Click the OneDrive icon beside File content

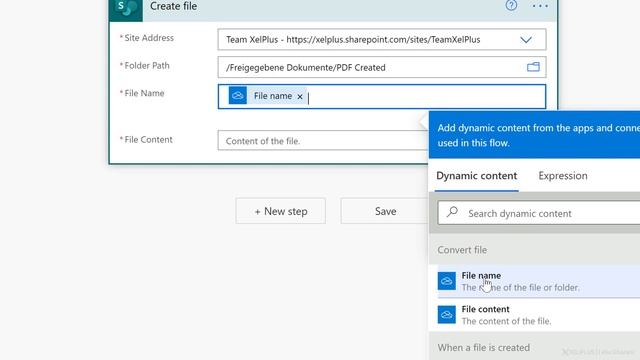(447, 315)
